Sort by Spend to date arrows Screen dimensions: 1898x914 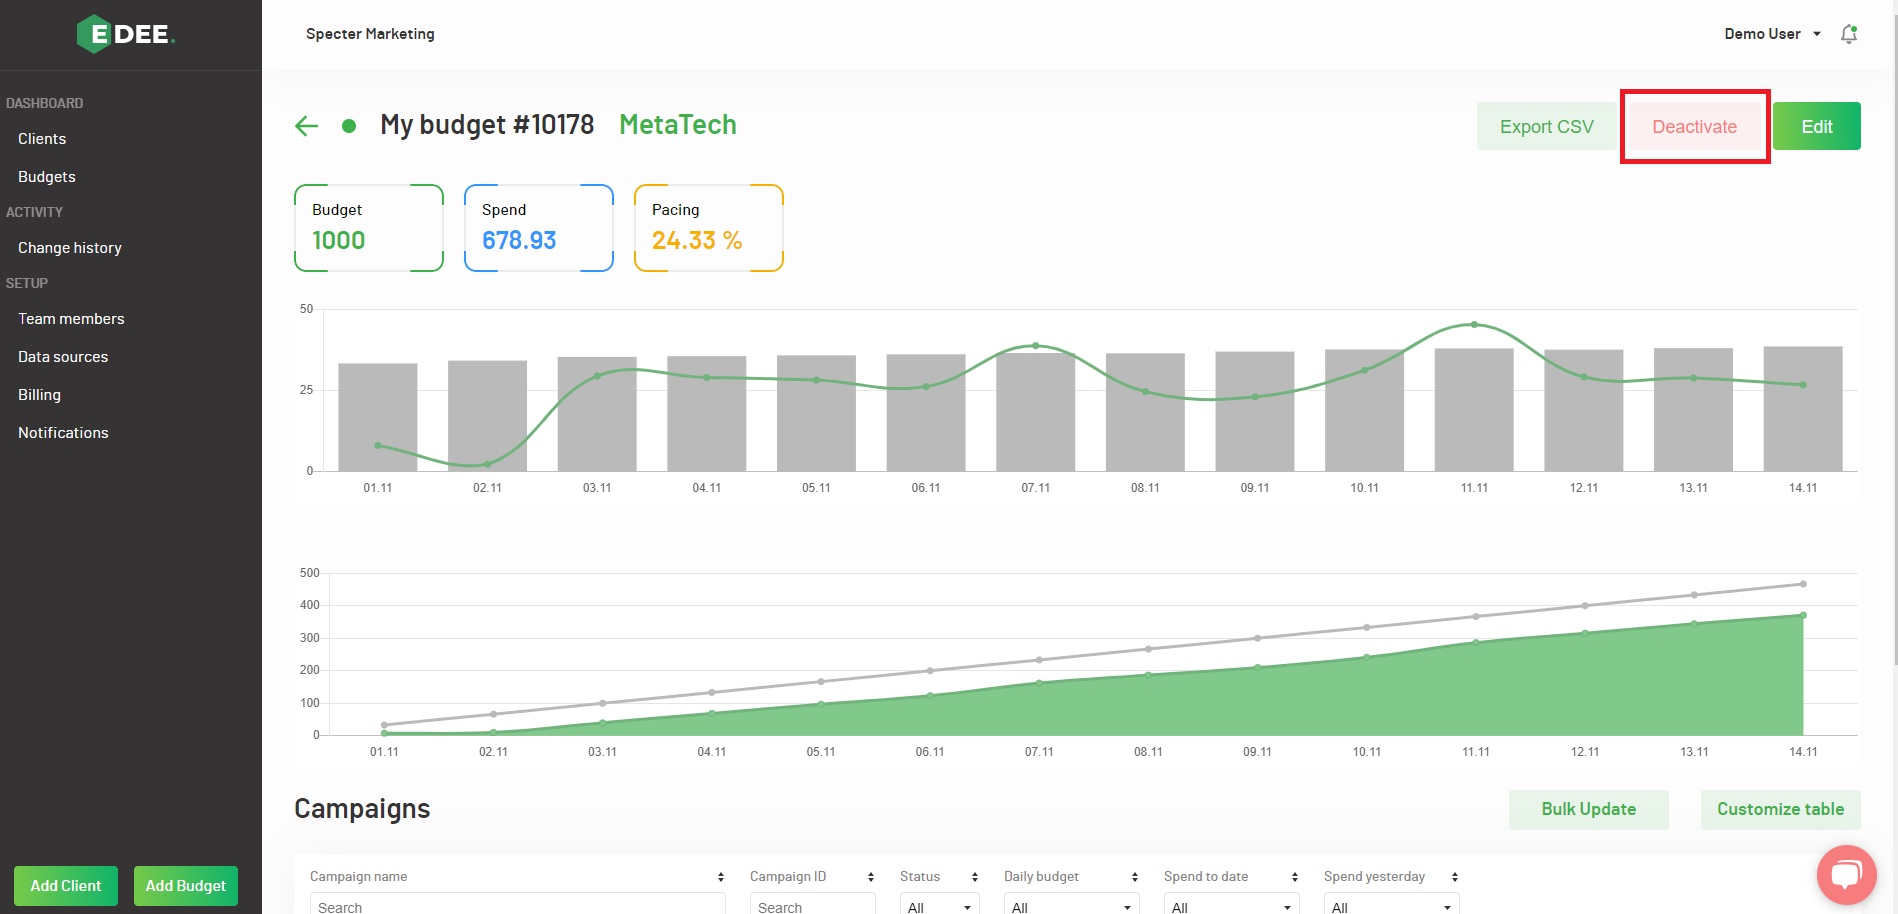(x=1294, y=877)
